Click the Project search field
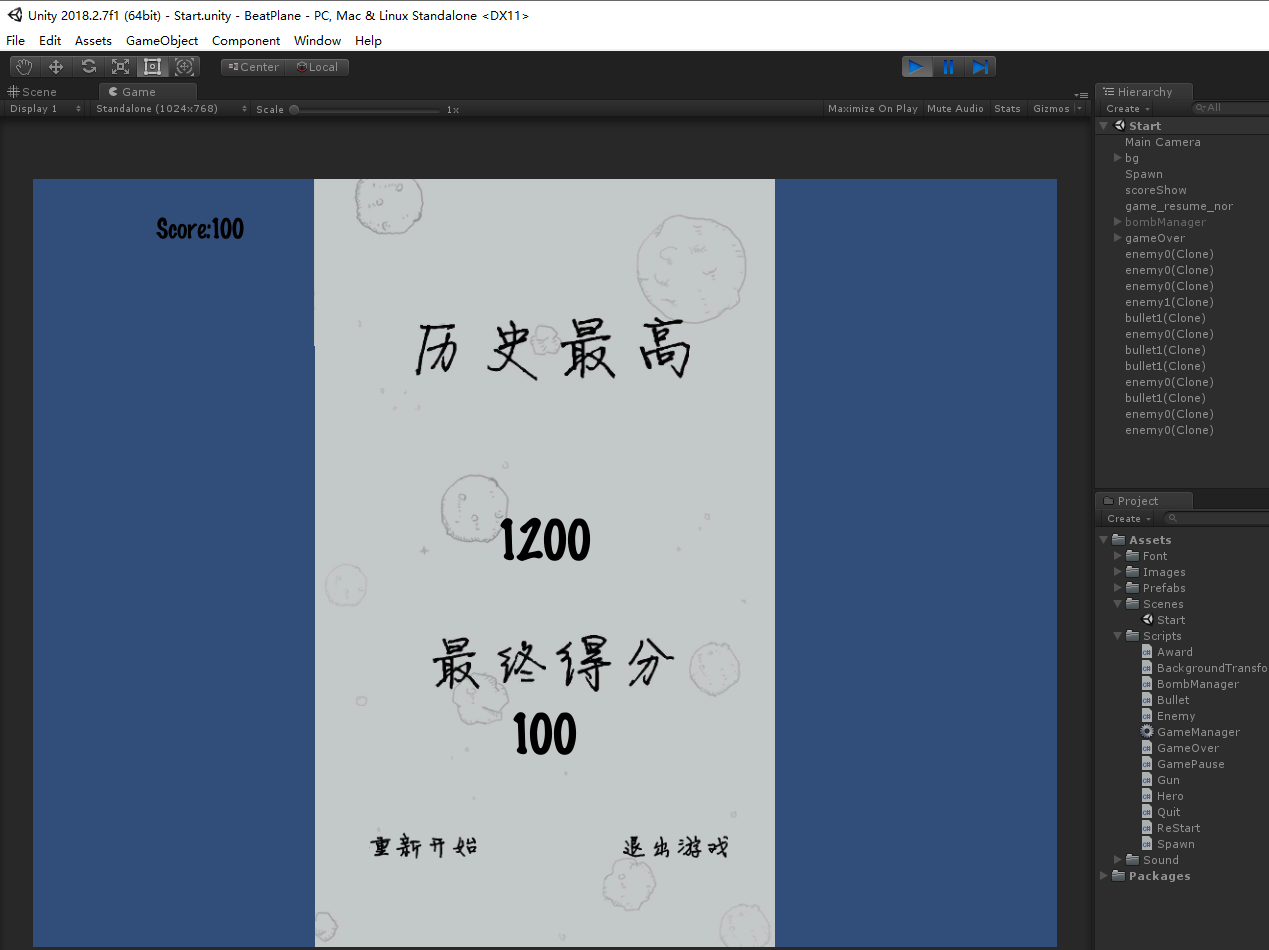Image resolution: width=1269 pixels, height=950 pixels. (1216, 519)
